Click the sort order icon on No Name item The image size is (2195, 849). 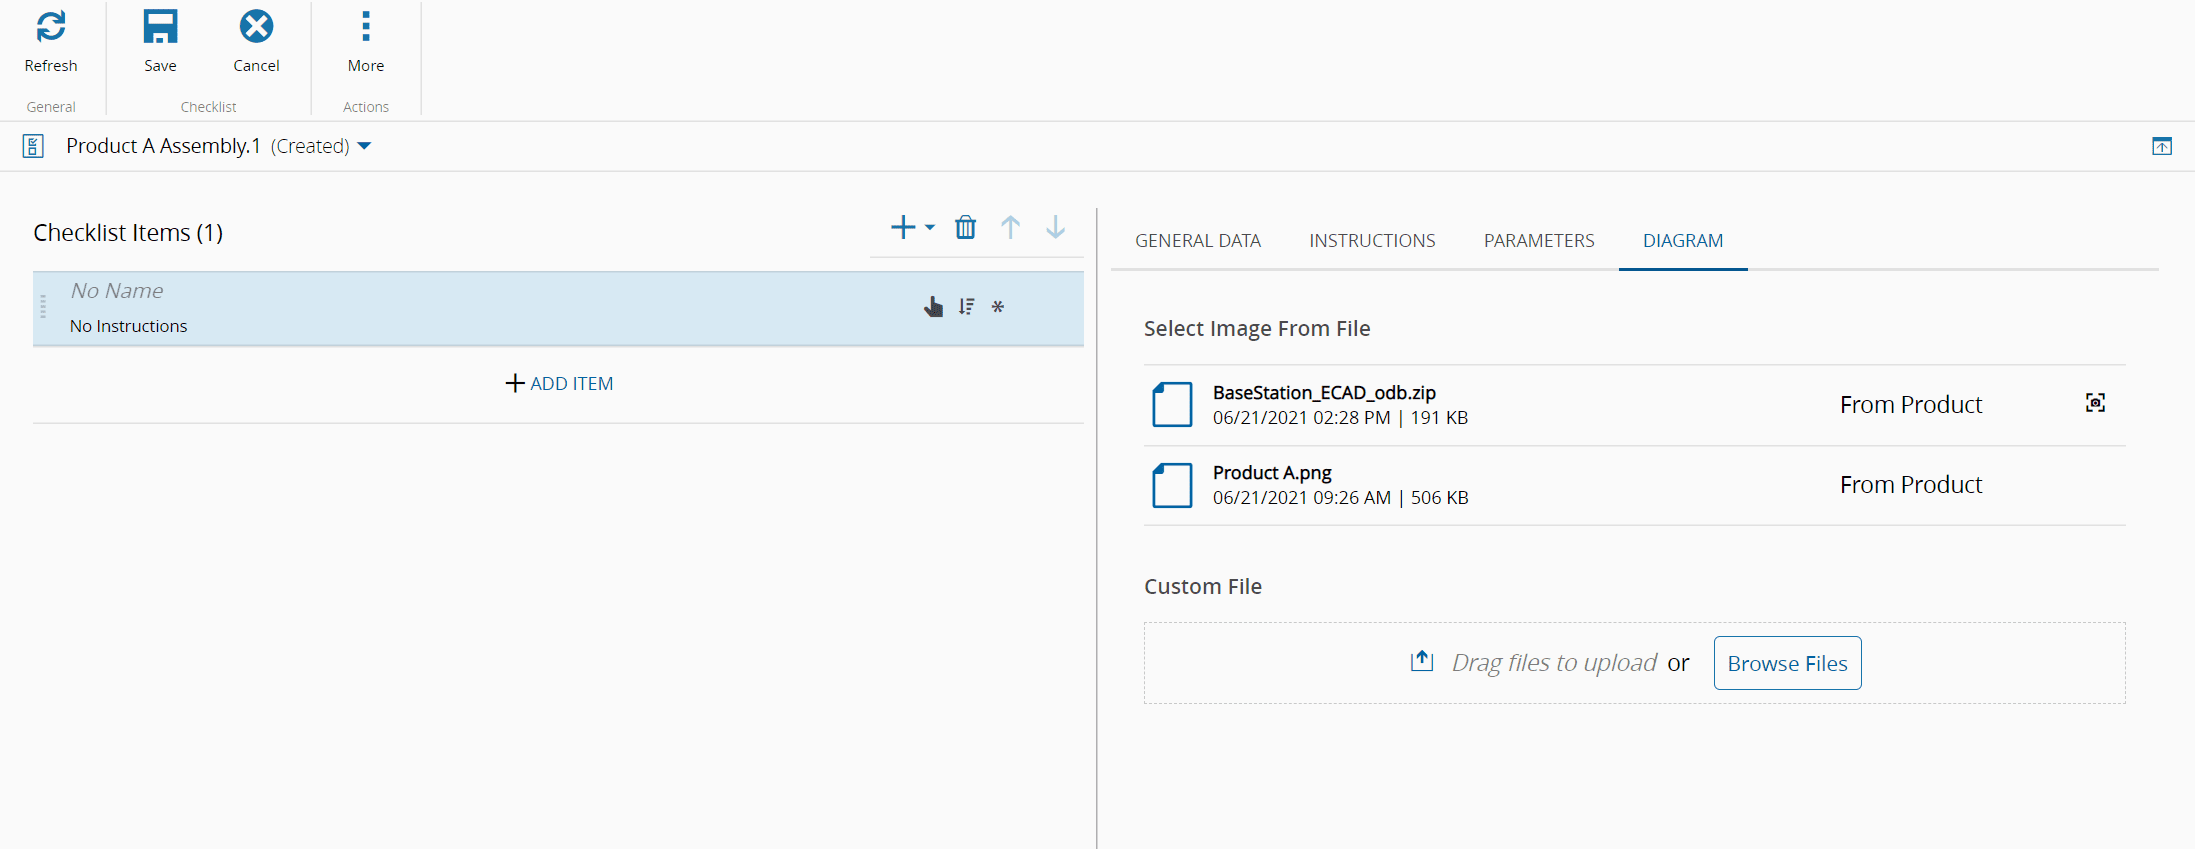[966, 307]
